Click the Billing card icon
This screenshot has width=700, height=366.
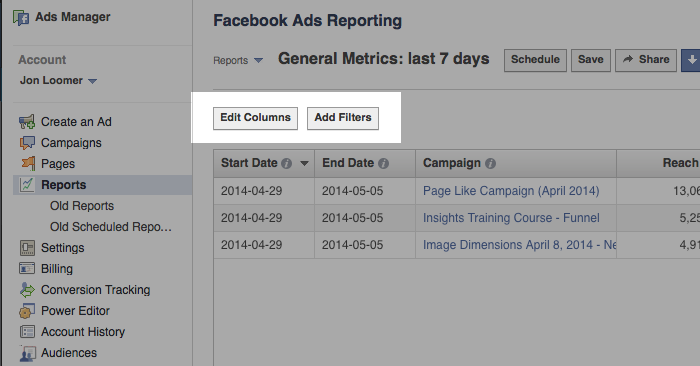(27, 268)
